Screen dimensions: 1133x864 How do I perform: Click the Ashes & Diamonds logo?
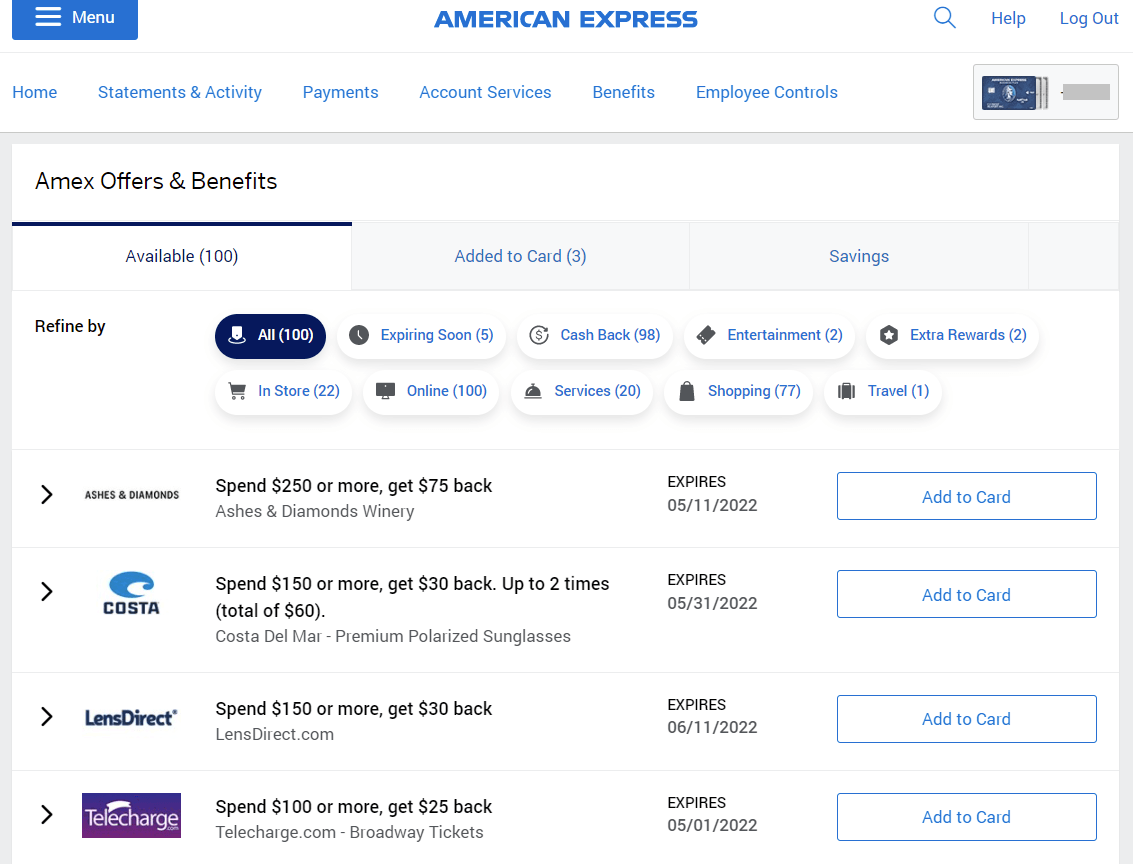click(x=132, y=495)
